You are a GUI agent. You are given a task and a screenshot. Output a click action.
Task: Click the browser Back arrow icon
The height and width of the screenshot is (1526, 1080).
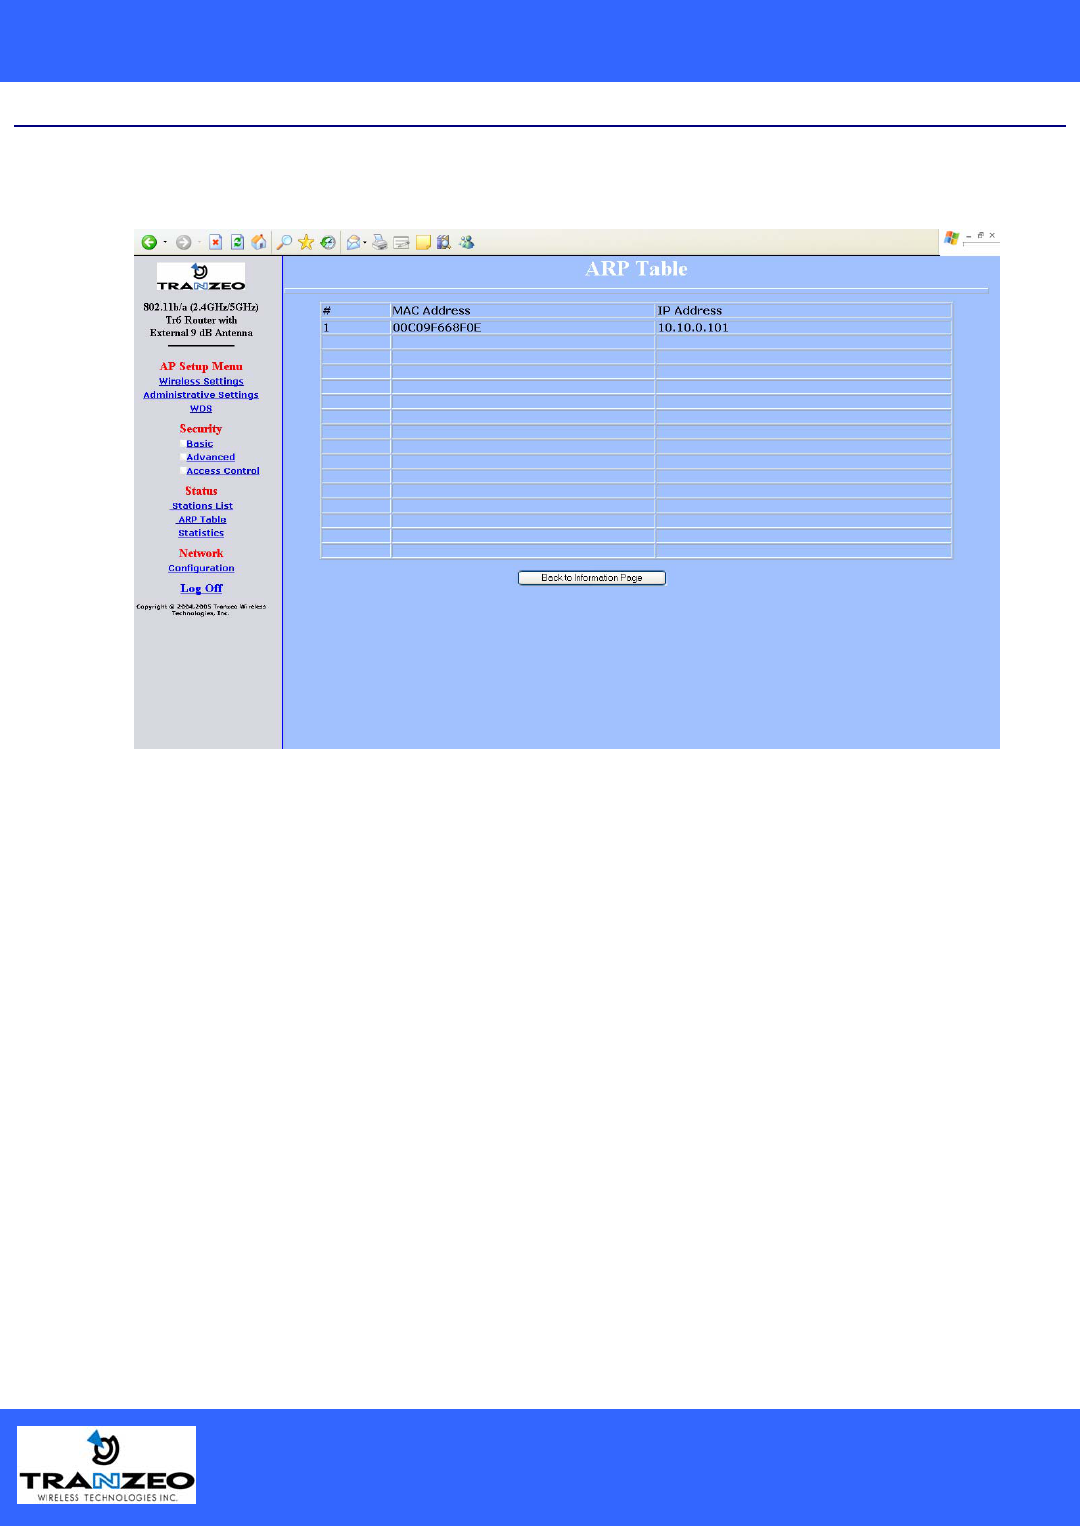pyautogui.click(x=149, y=242)
